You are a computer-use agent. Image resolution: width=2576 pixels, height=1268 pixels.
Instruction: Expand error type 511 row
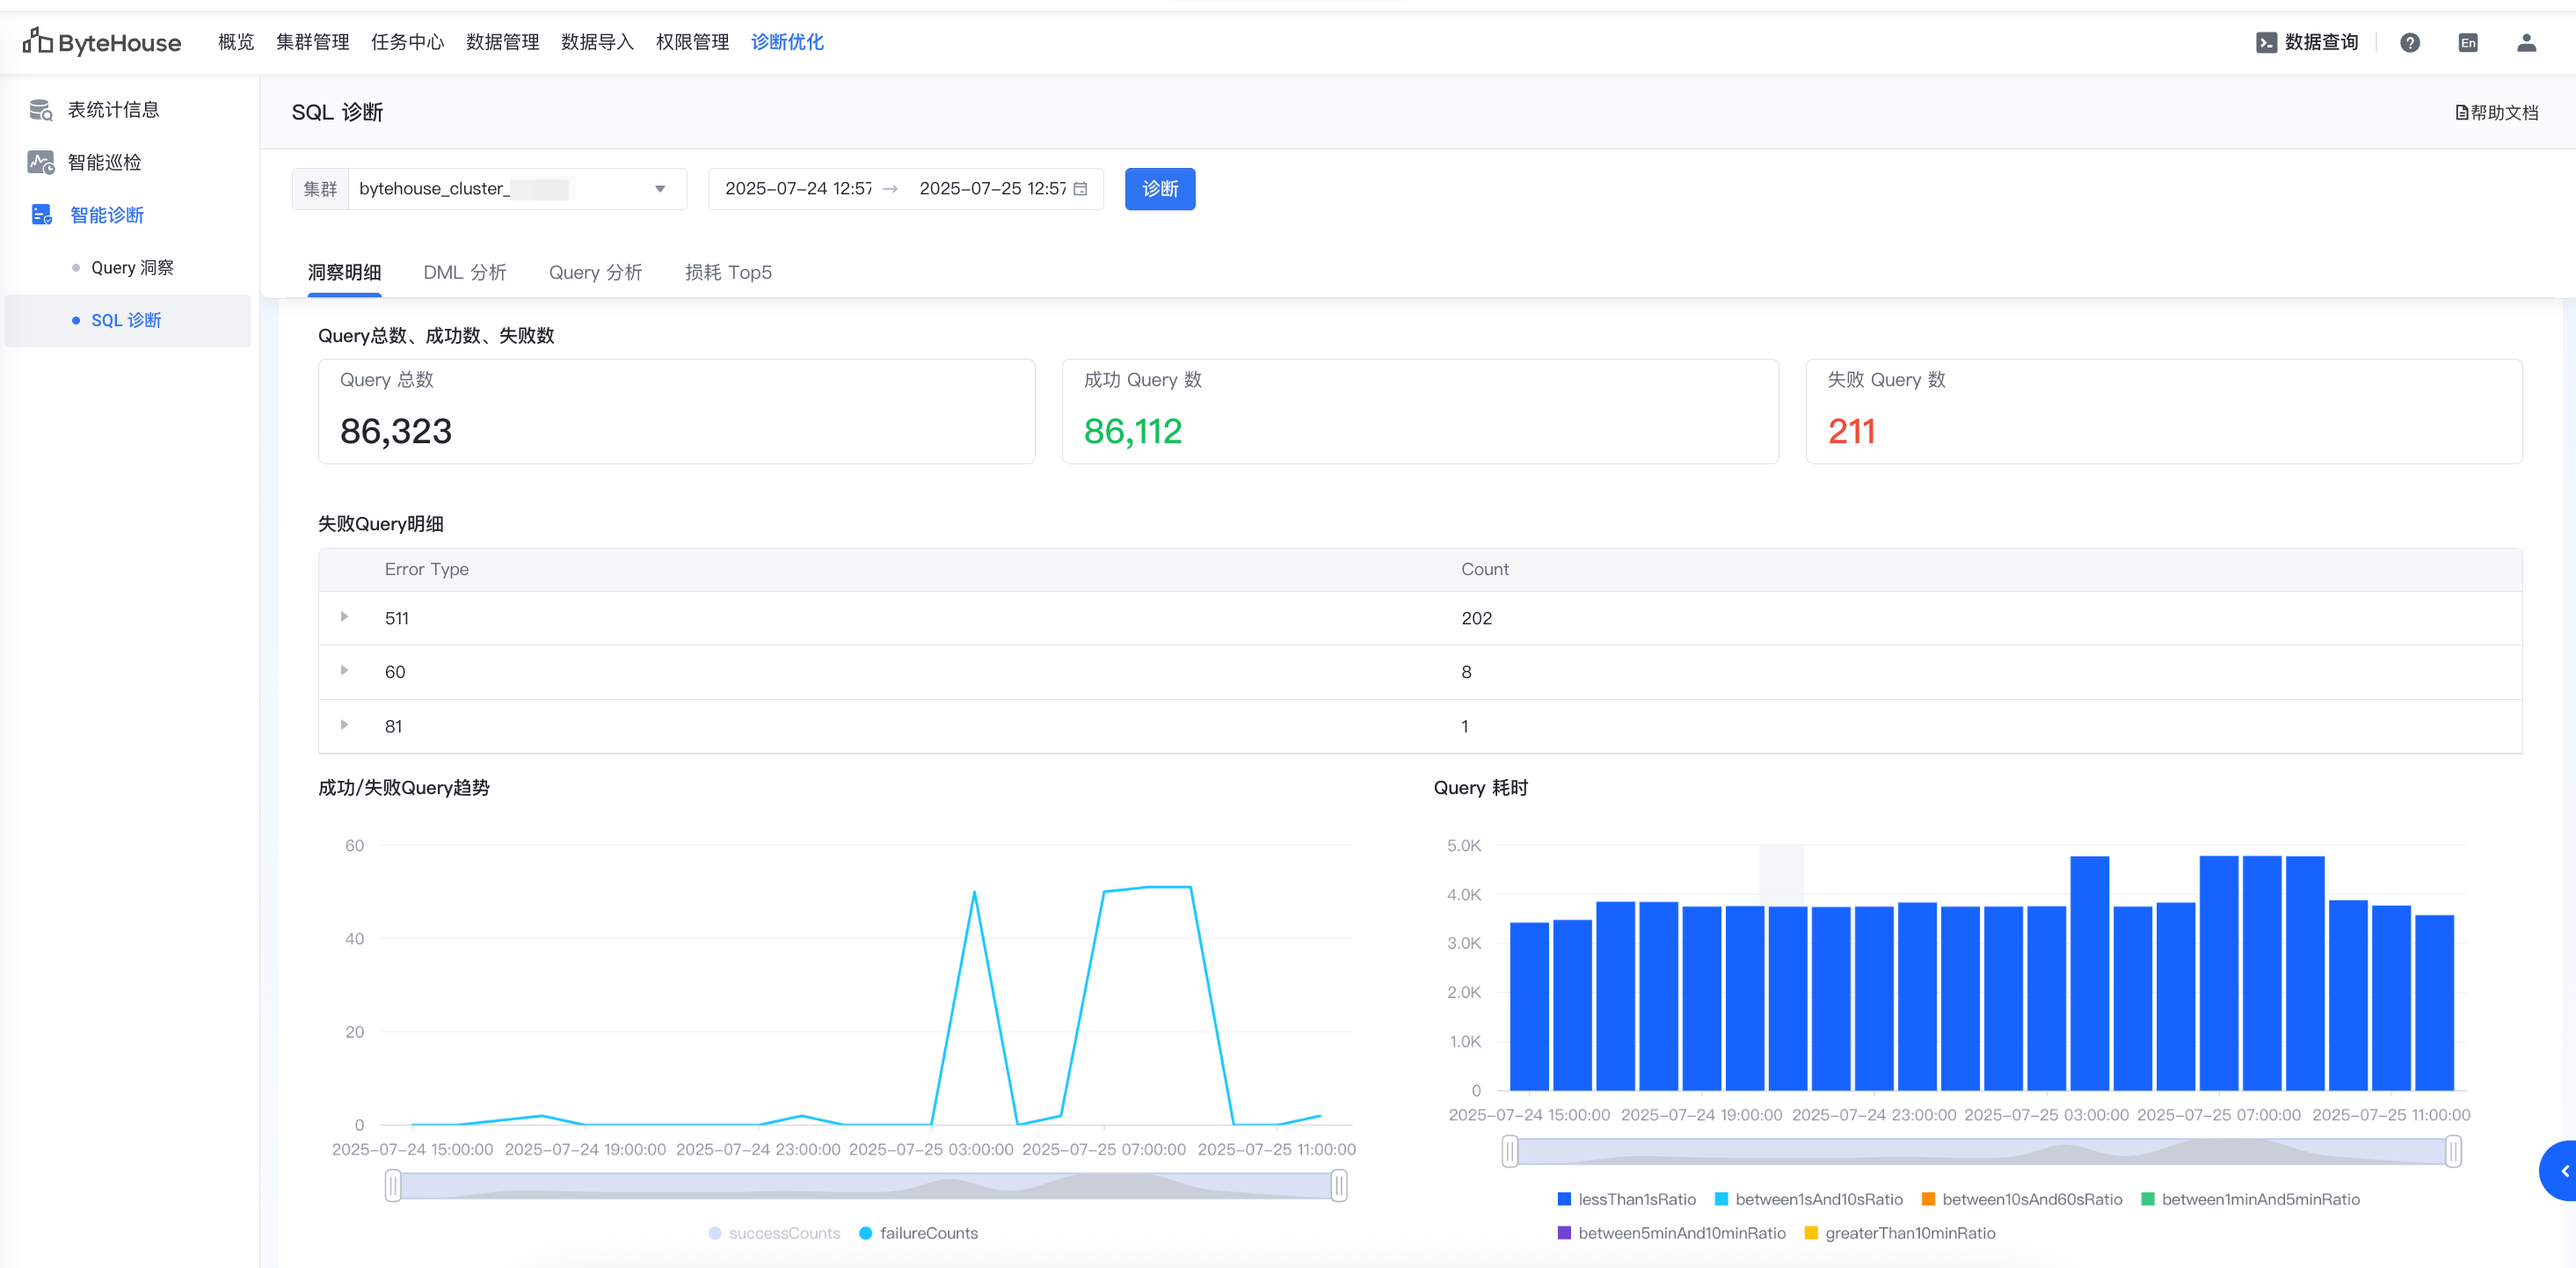coord(344,617)
